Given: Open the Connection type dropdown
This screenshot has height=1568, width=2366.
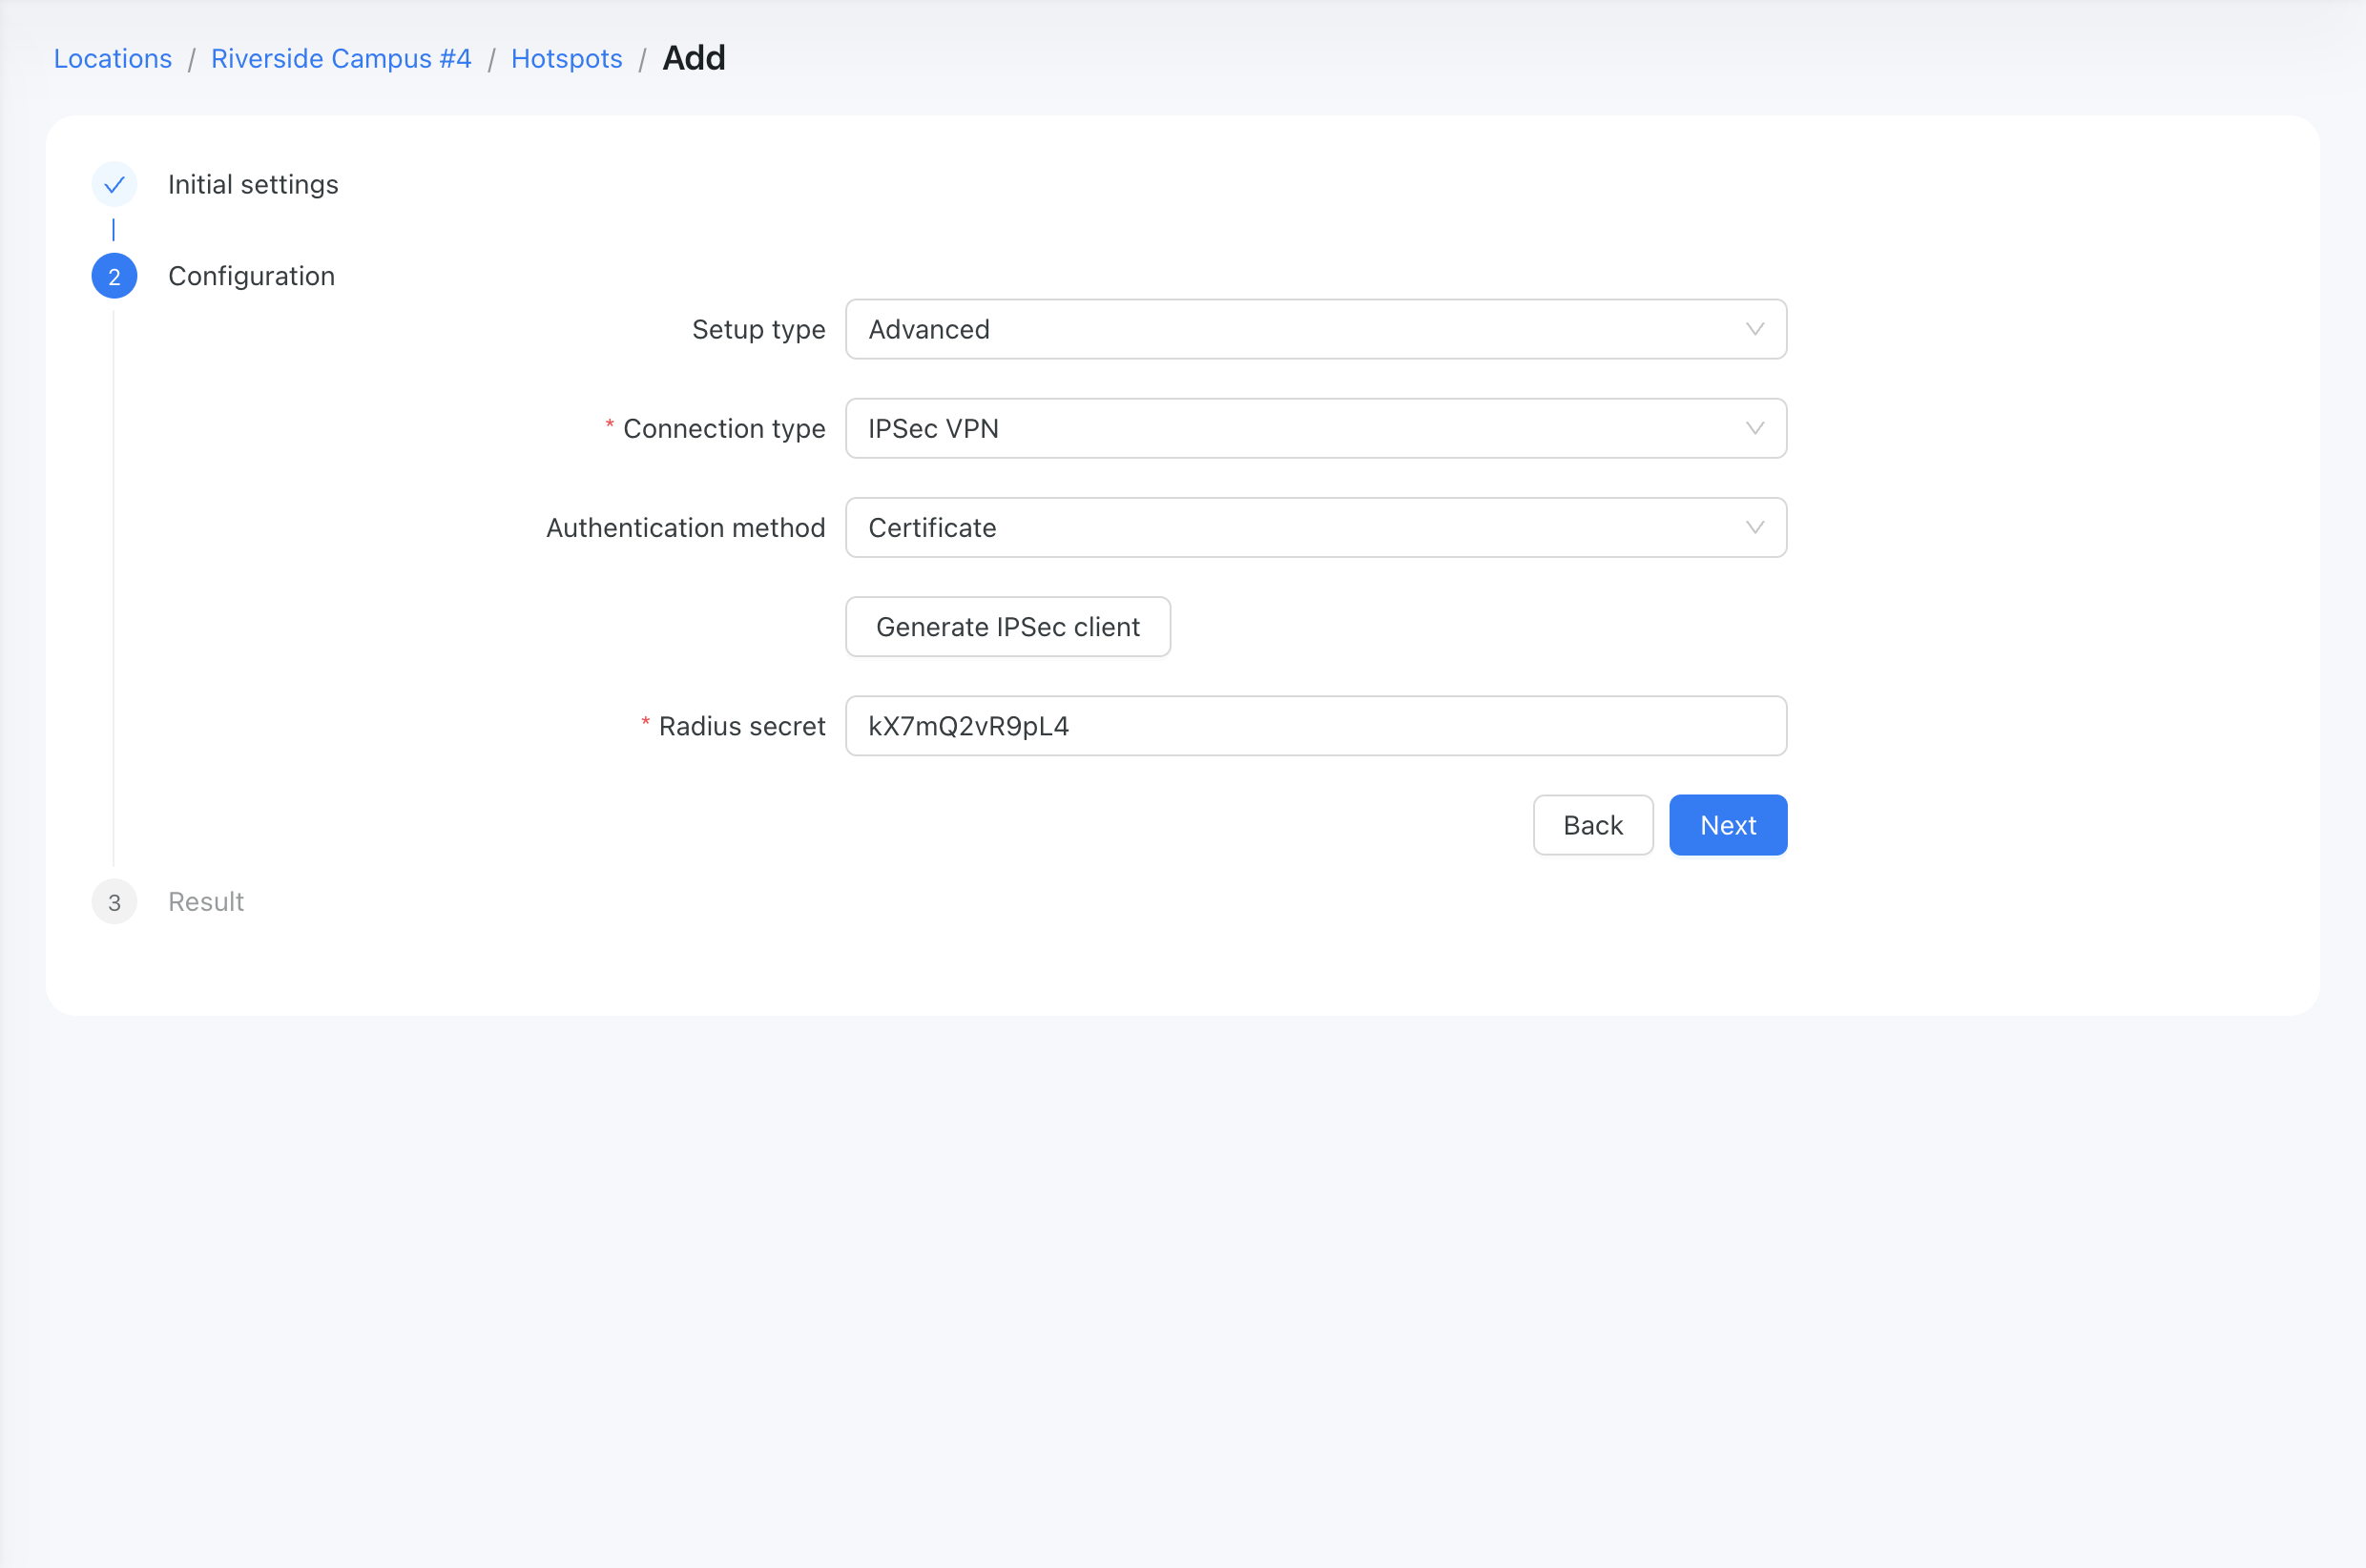Looking at the screenshot, I should coord(1315,428).
